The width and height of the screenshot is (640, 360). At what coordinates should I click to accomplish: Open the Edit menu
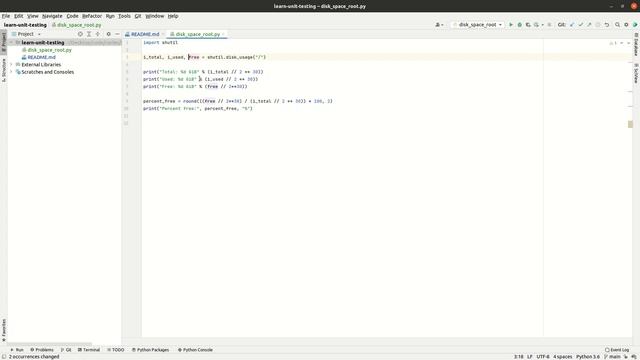point(19,16)
